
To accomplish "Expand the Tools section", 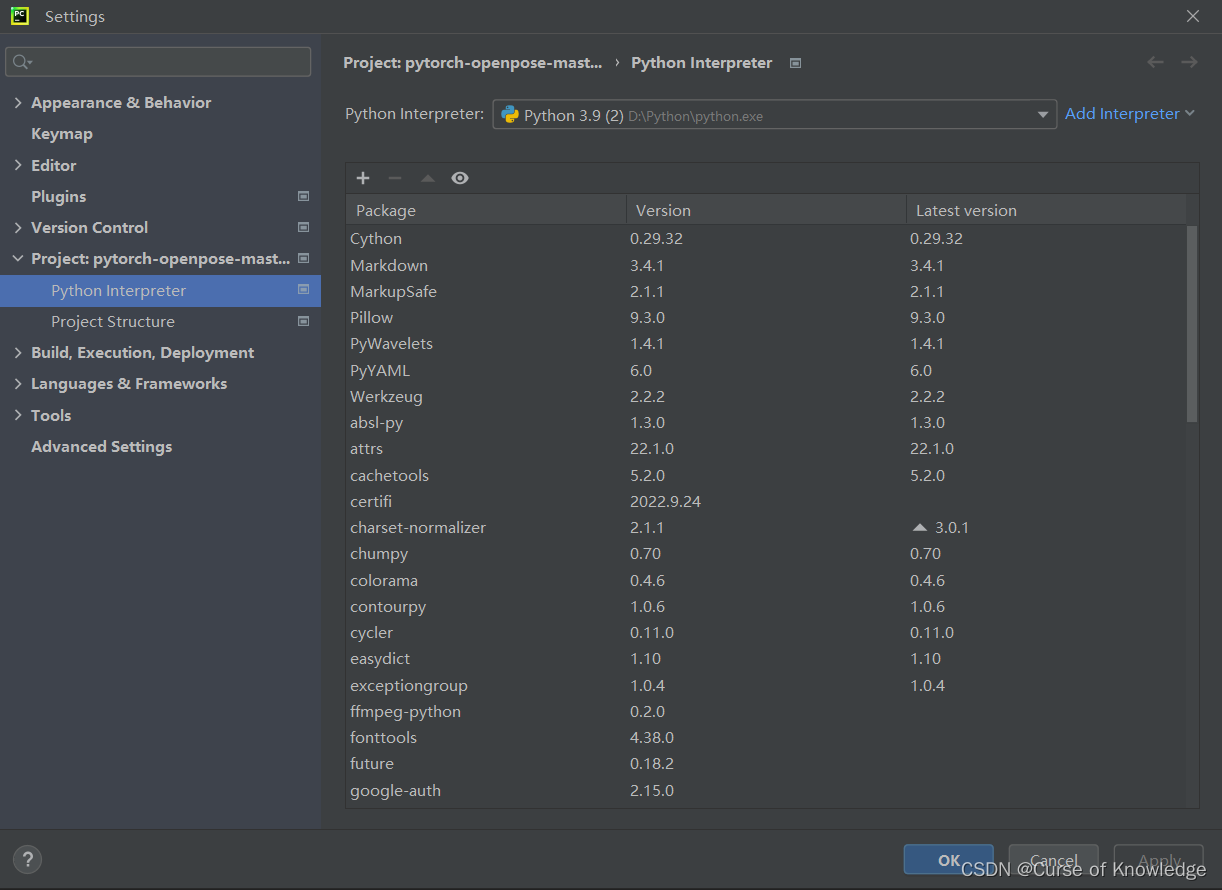I will (18, 415).
